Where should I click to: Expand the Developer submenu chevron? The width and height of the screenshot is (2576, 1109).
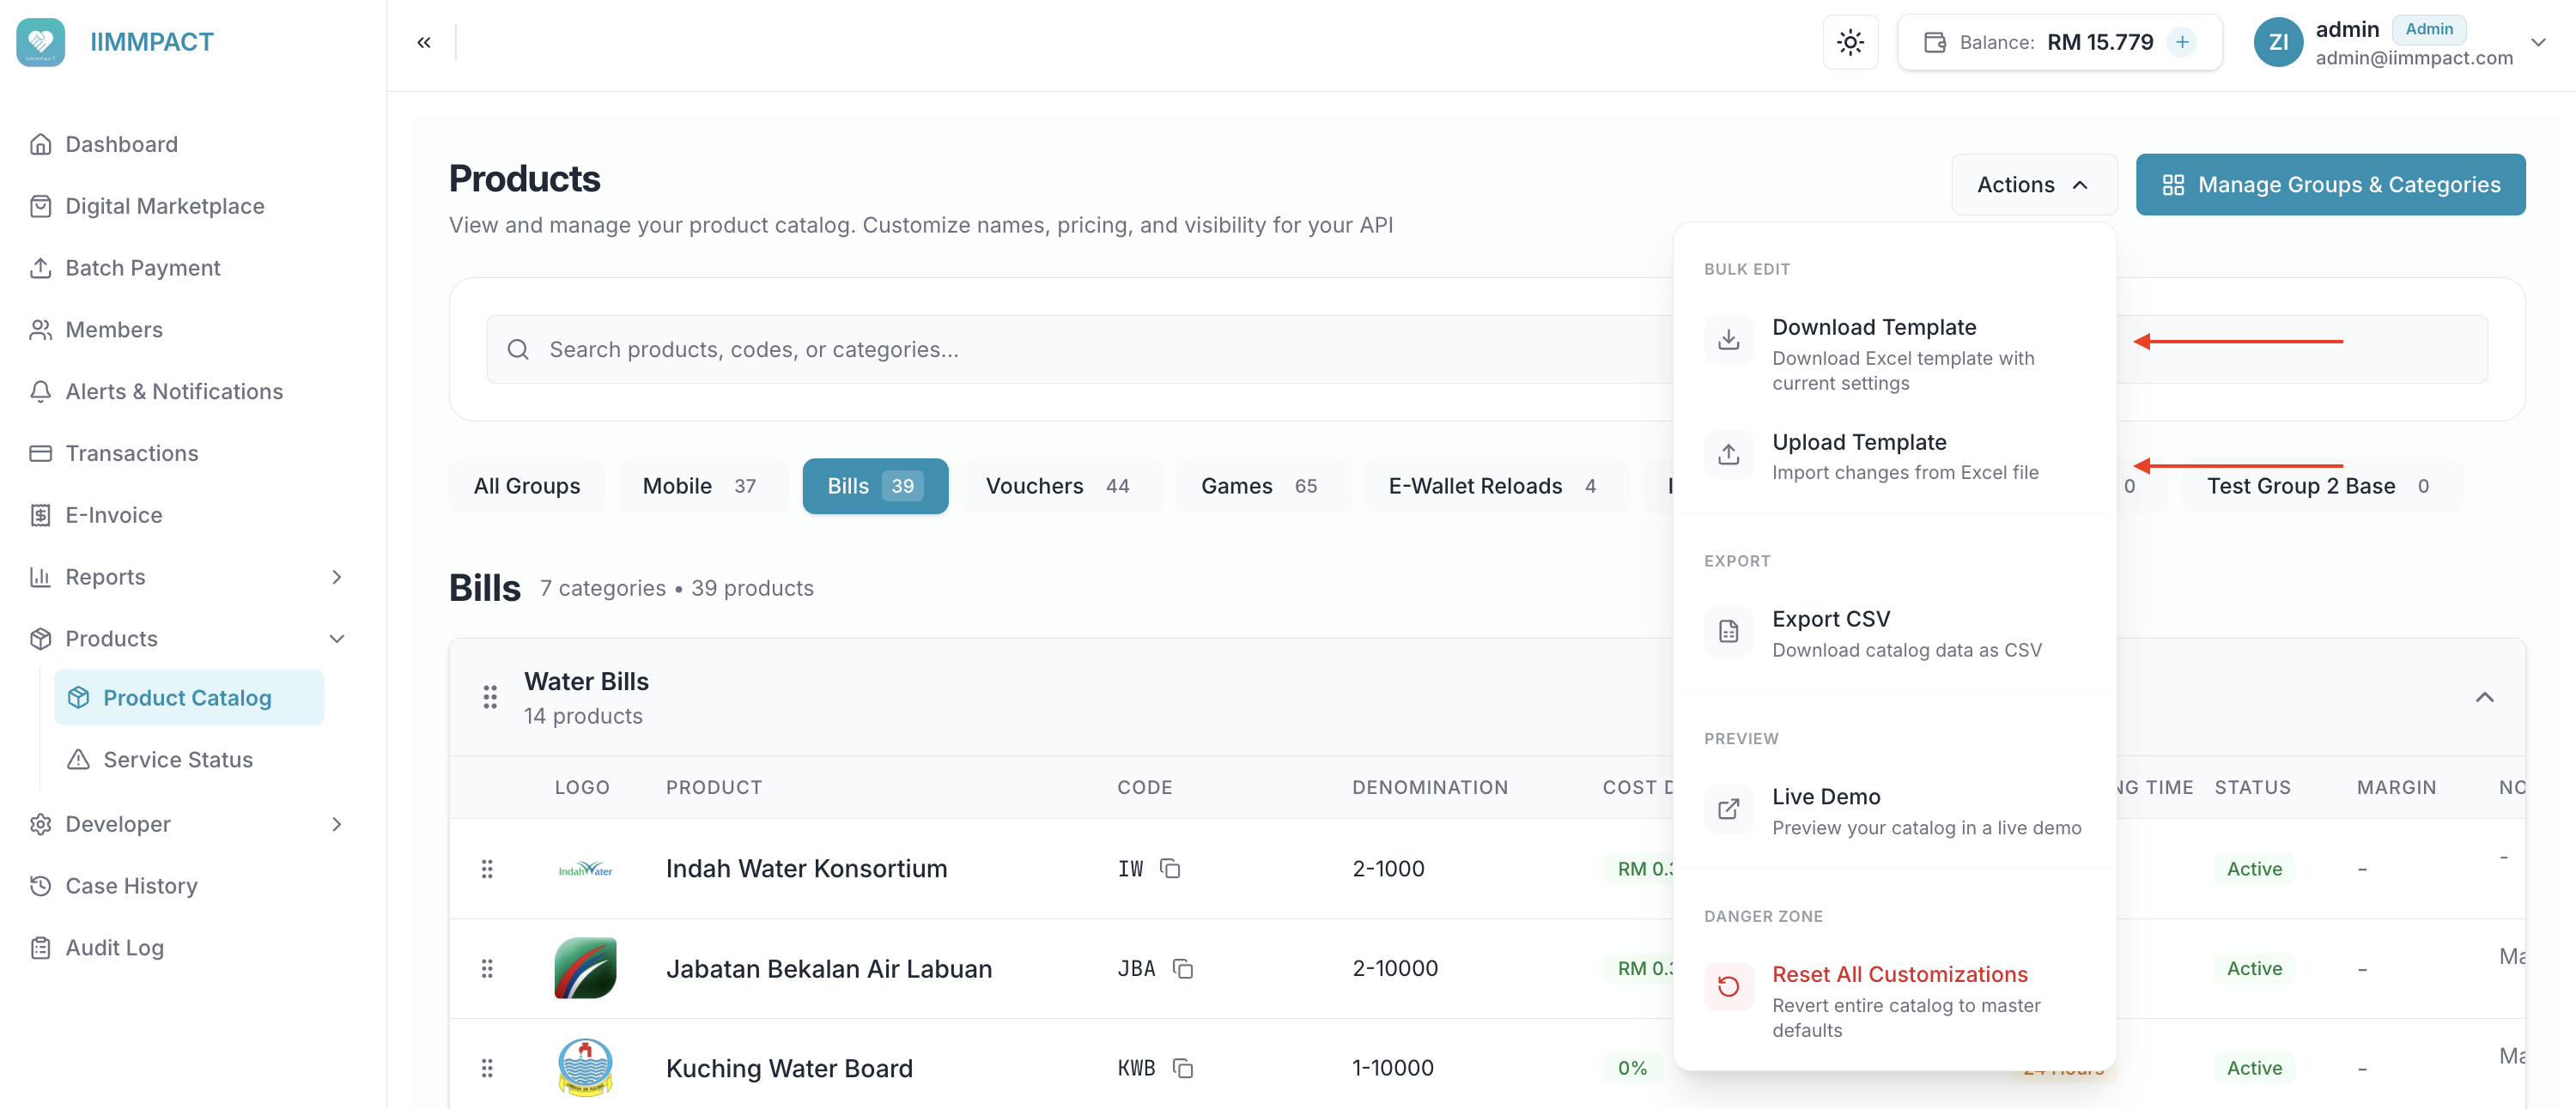coord(337,824)
